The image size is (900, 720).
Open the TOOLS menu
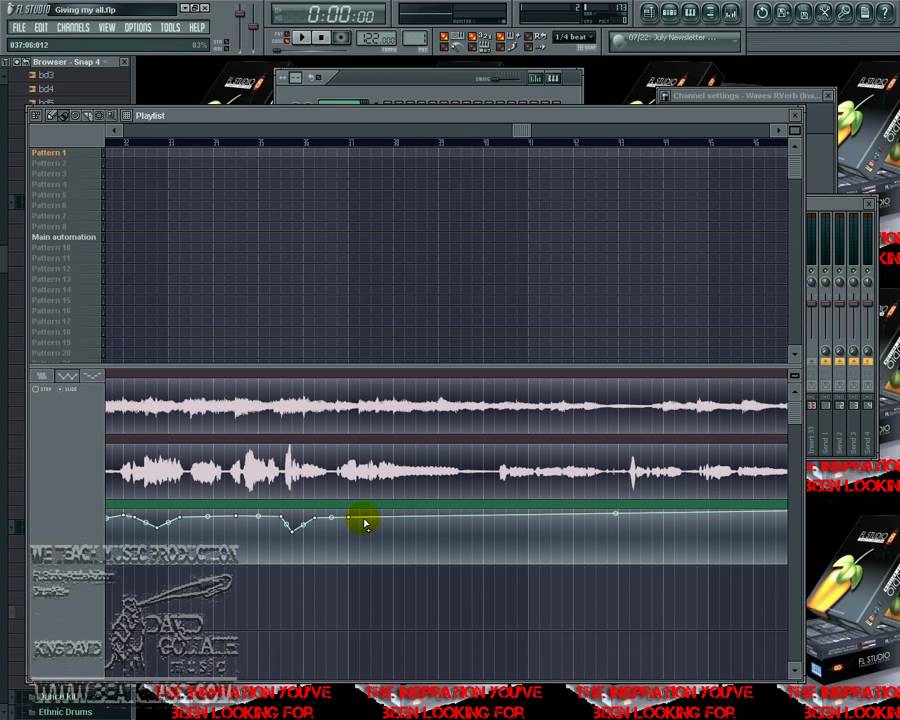[x=170, y=28]
